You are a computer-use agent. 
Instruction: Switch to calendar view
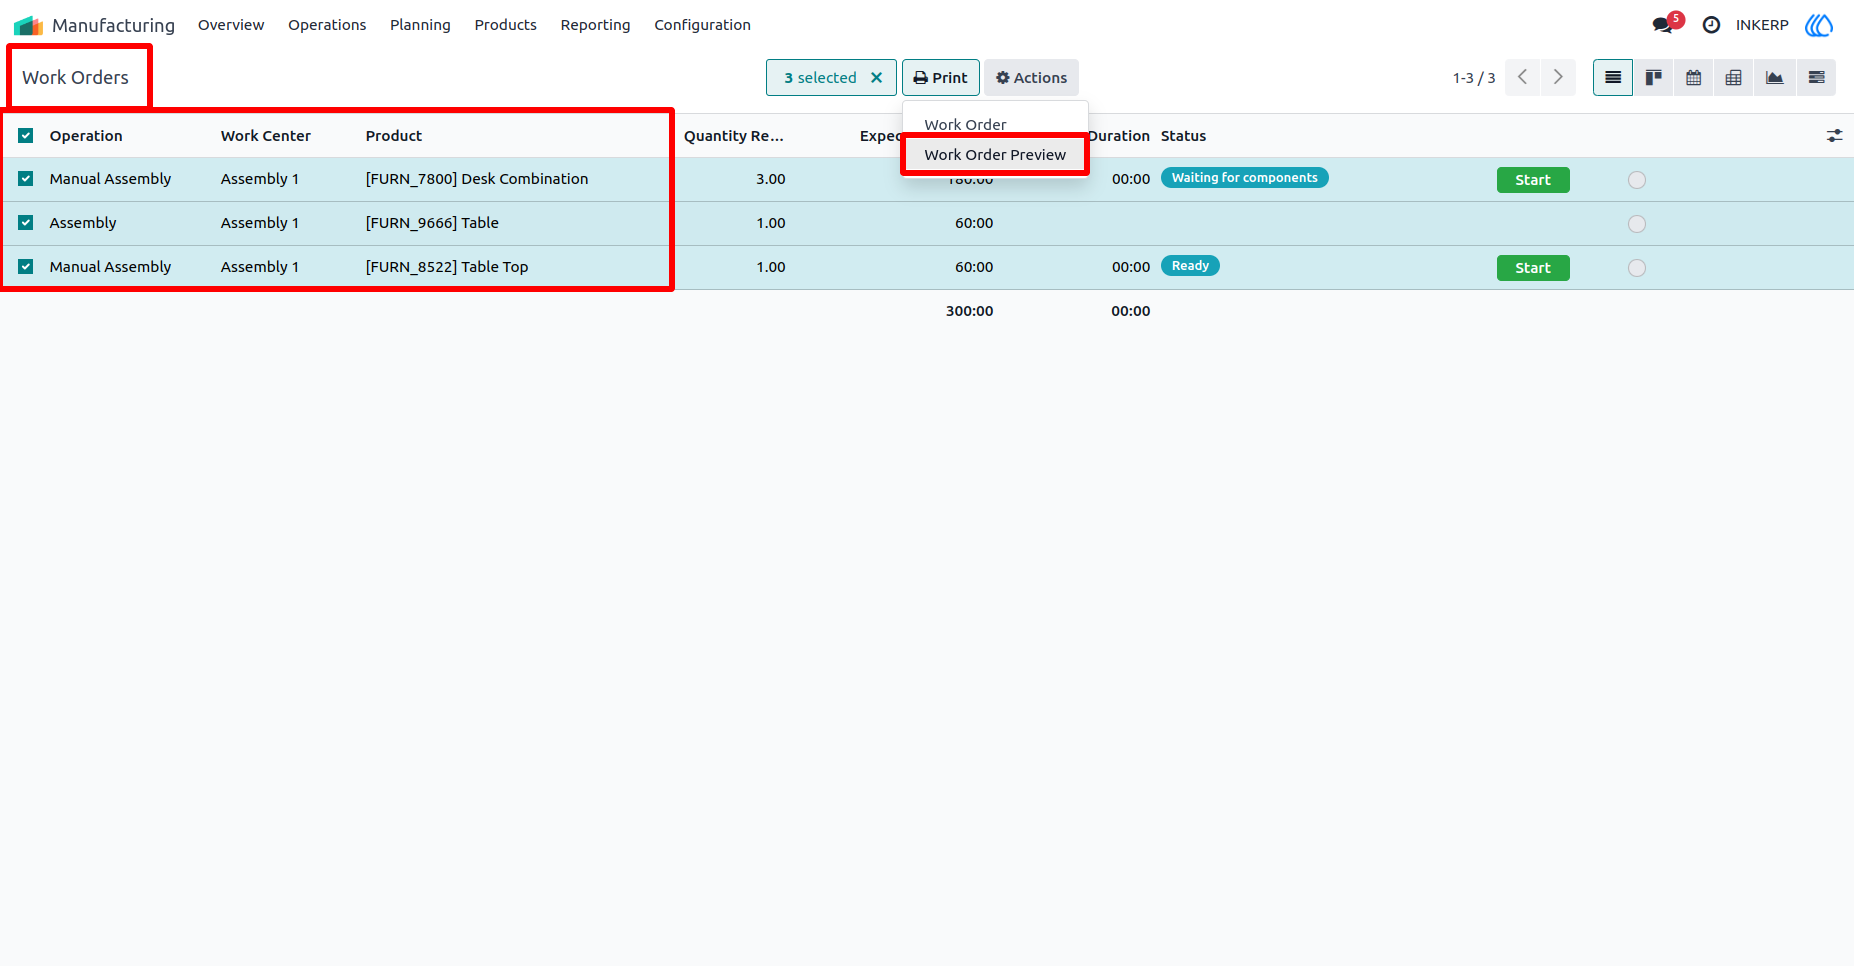1694,78
